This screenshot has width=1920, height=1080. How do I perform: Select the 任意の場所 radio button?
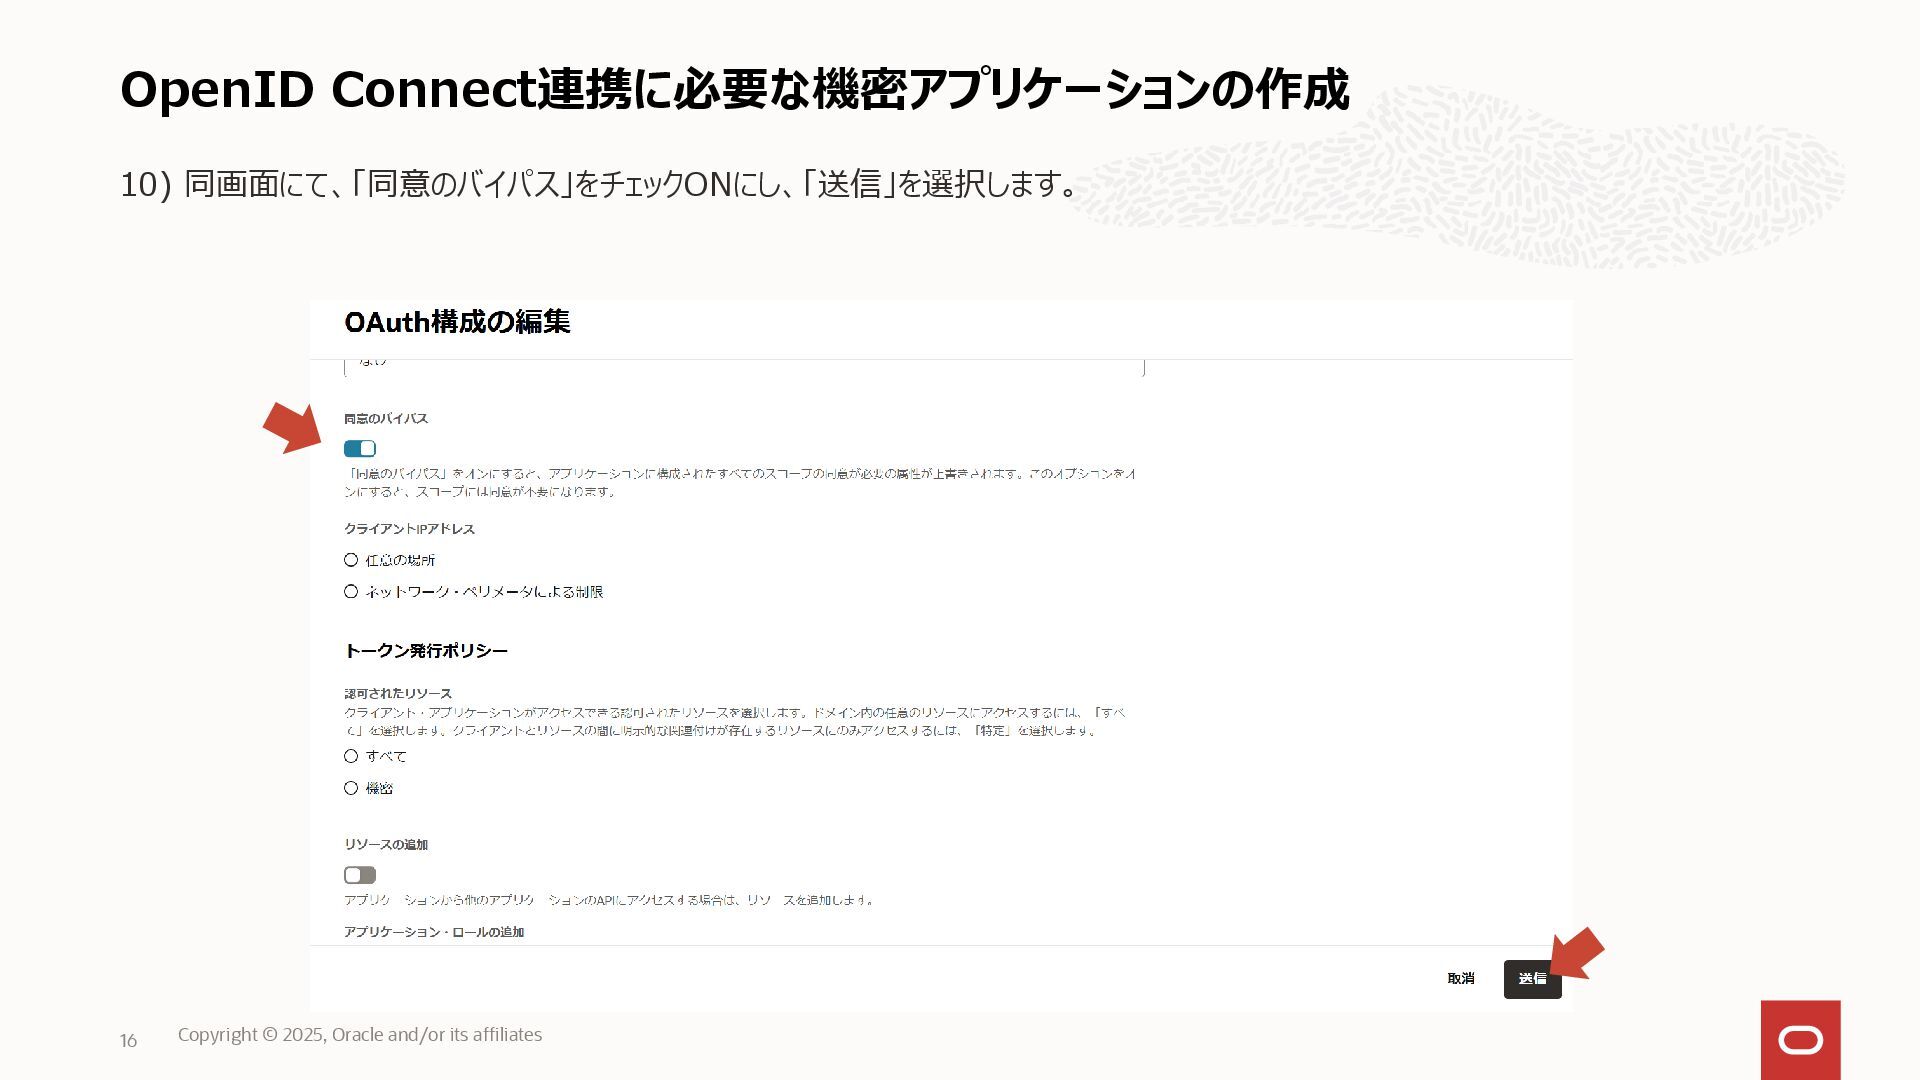351,560
